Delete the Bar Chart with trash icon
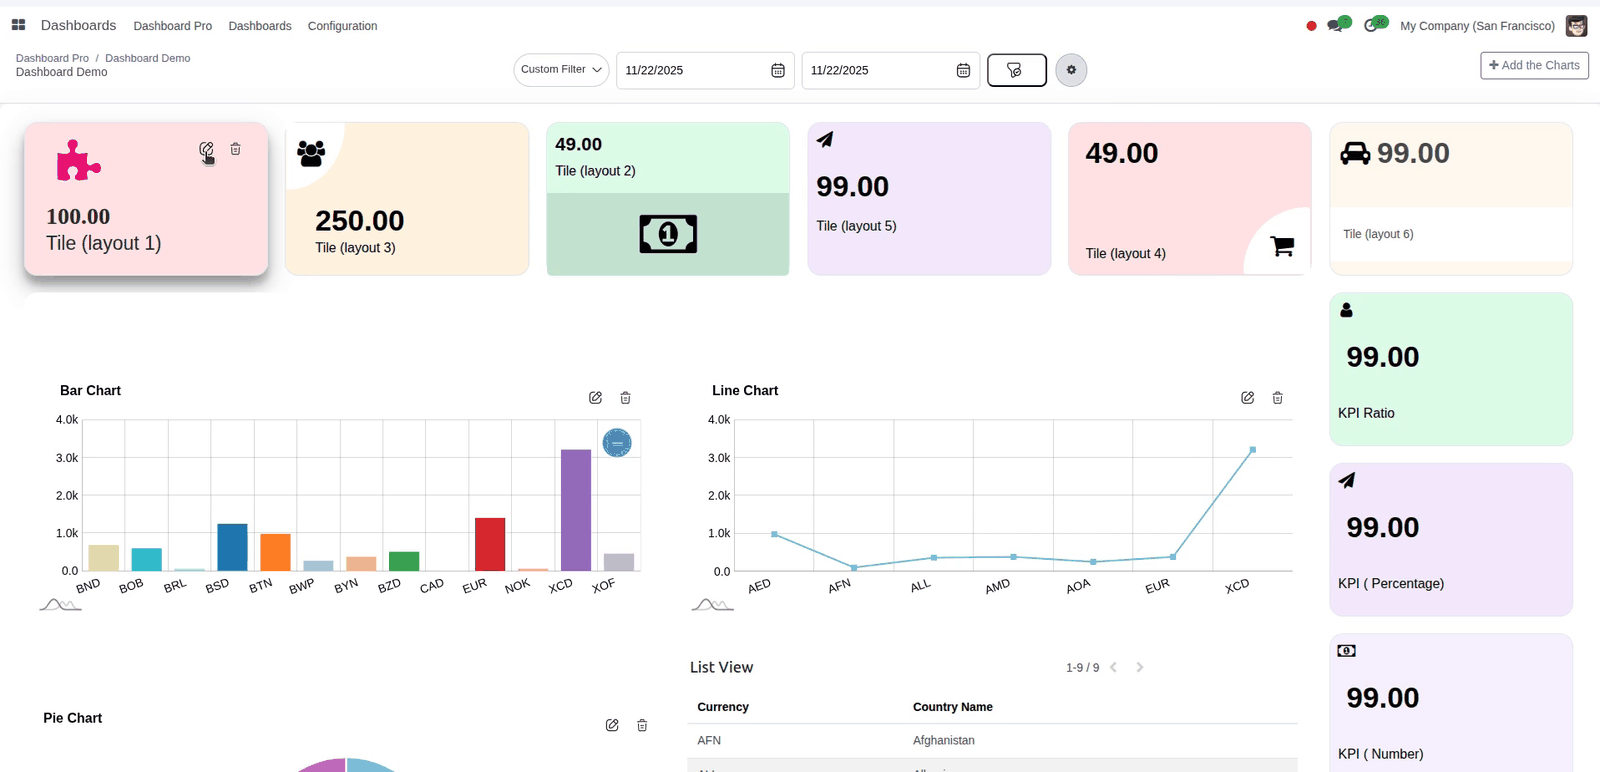The width and height of the screenshot is (1600, 772). coord(626,398)
